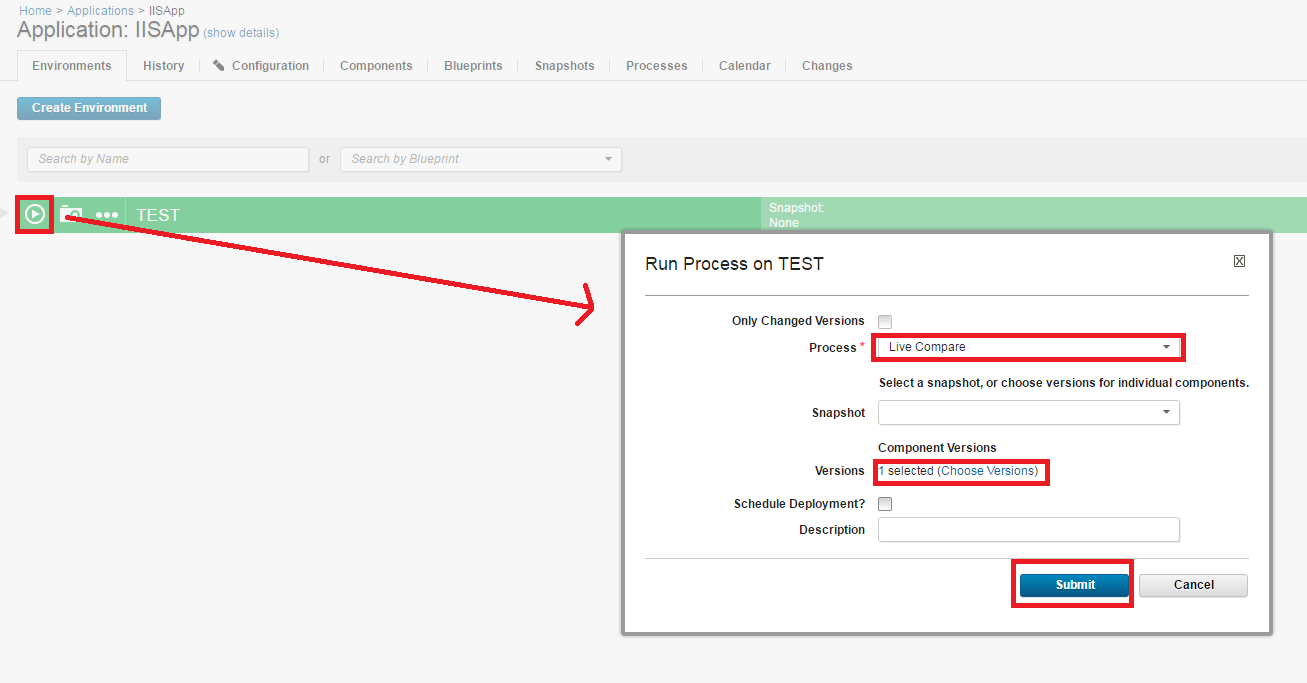
Task: Switch to the History tab
Action: coord(163,66)
